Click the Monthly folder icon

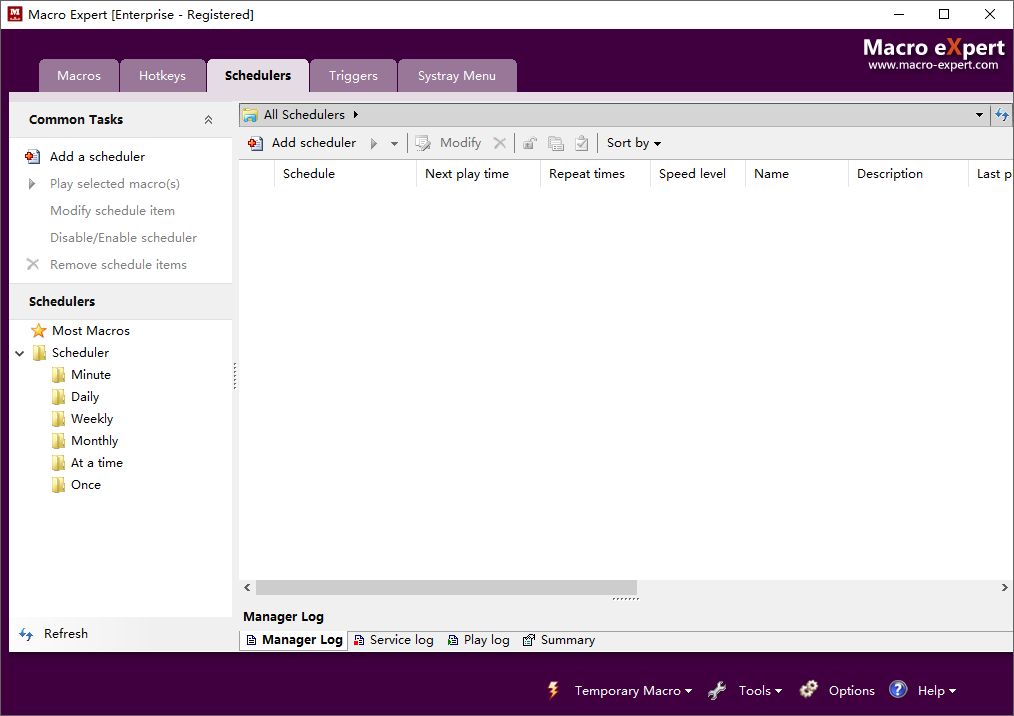pyautogui.click(x=58, y=440)
